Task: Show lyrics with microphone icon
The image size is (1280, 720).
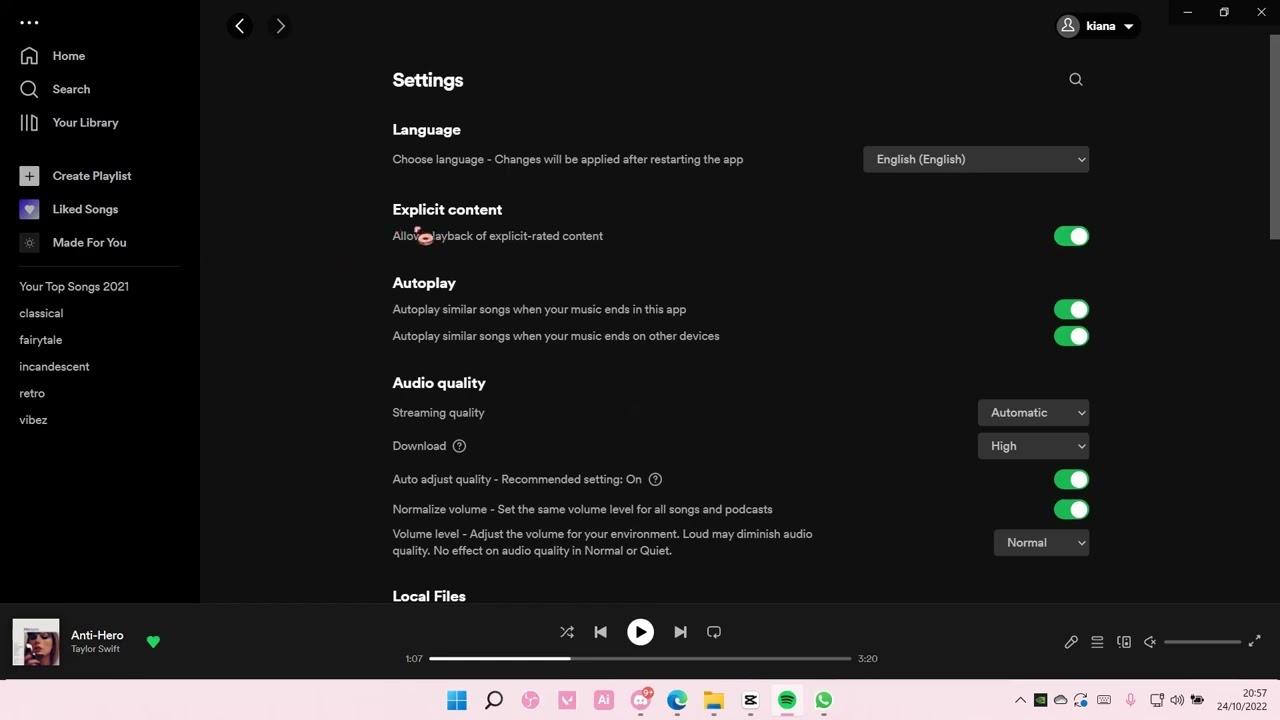Action: tap(1071, 642)
